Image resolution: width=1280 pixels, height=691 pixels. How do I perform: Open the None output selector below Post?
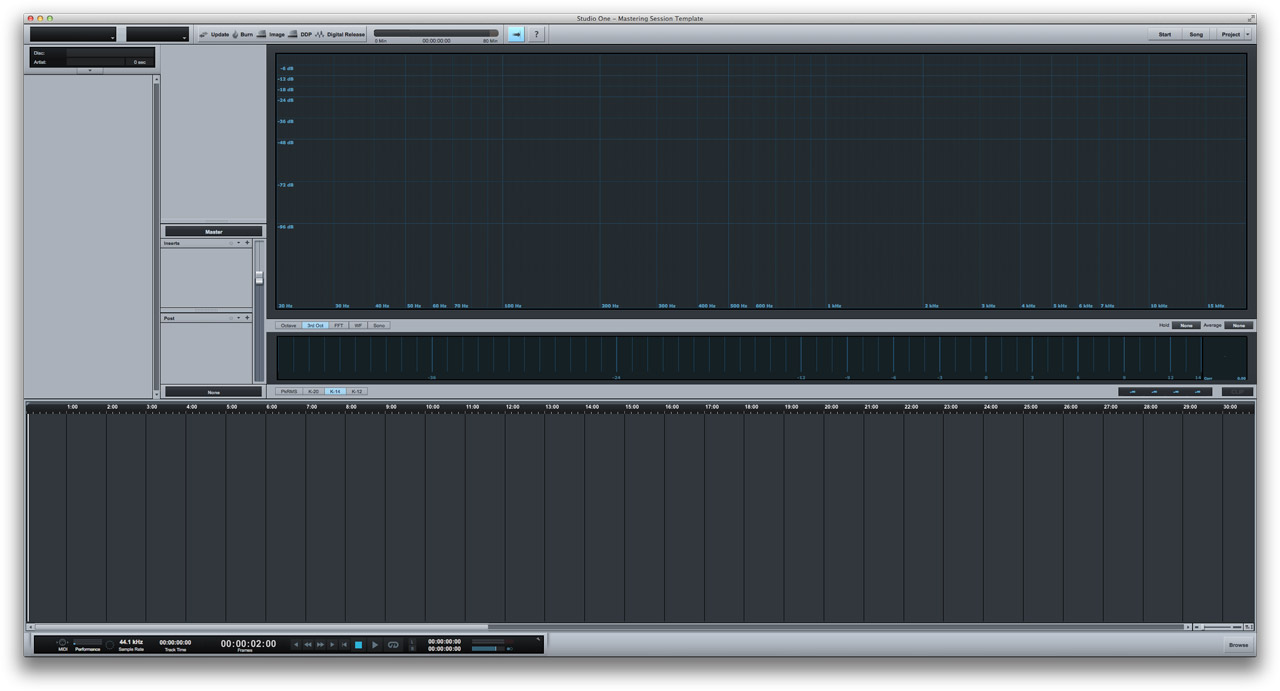[213, 392]
